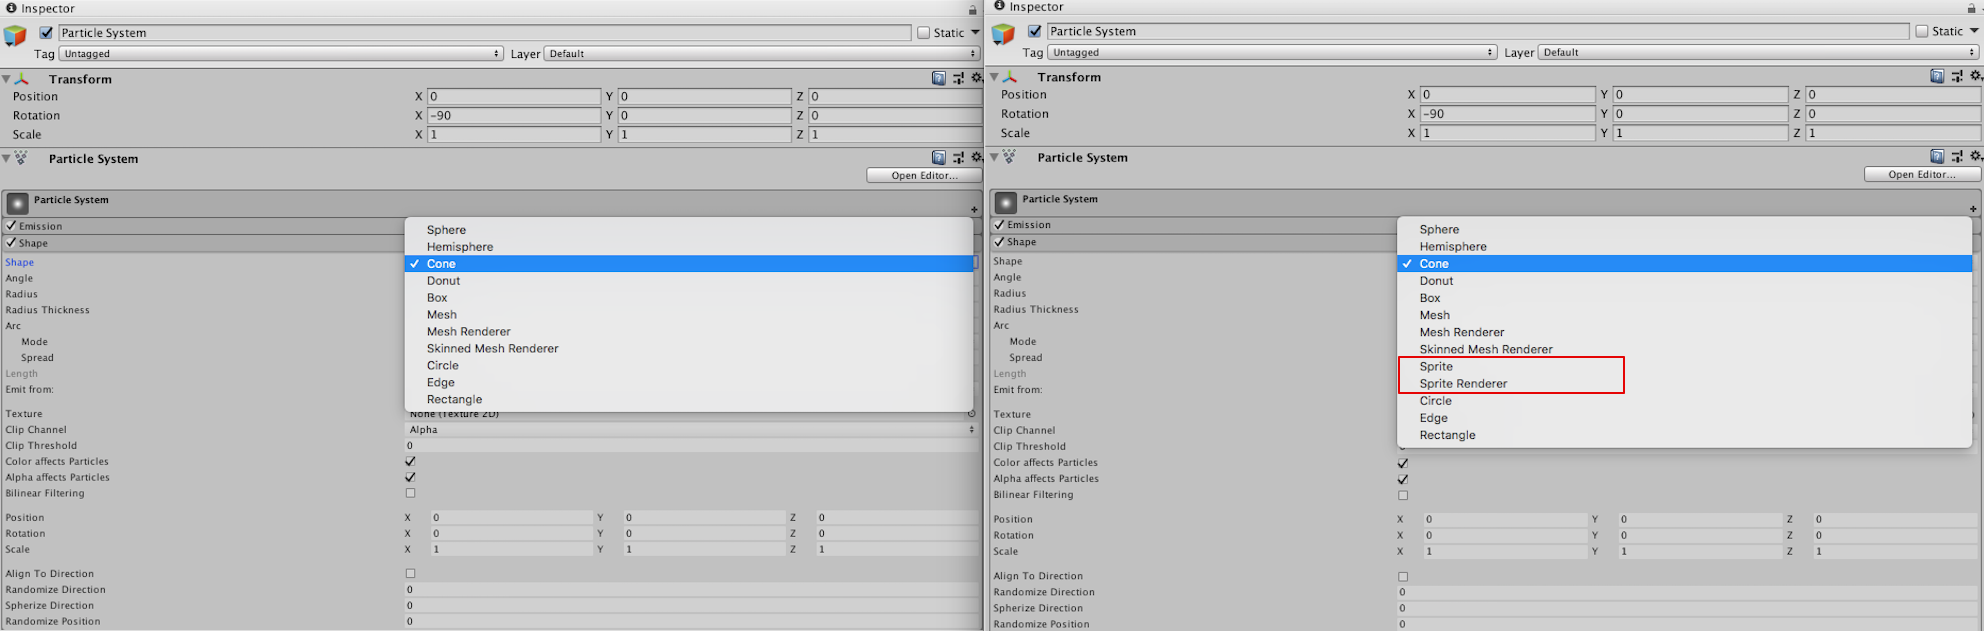Image resolution: width=1984 pixels, height=631 pixels.
Task: Open right Tag Untagged dropdown
Action: coord(1273,52)
